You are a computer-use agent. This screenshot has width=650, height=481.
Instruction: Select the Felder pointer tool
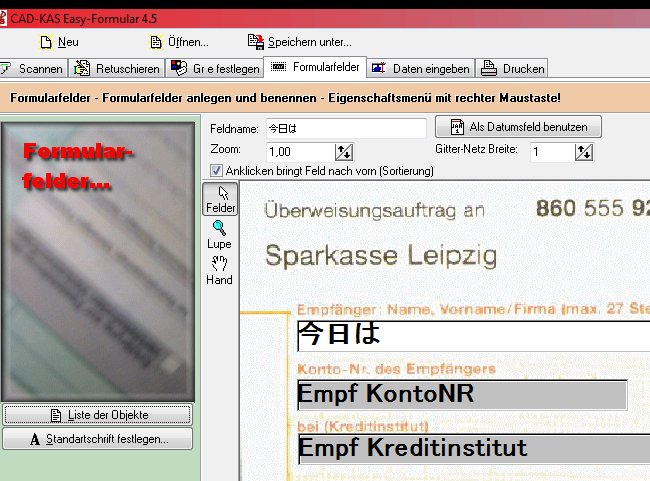219,200
